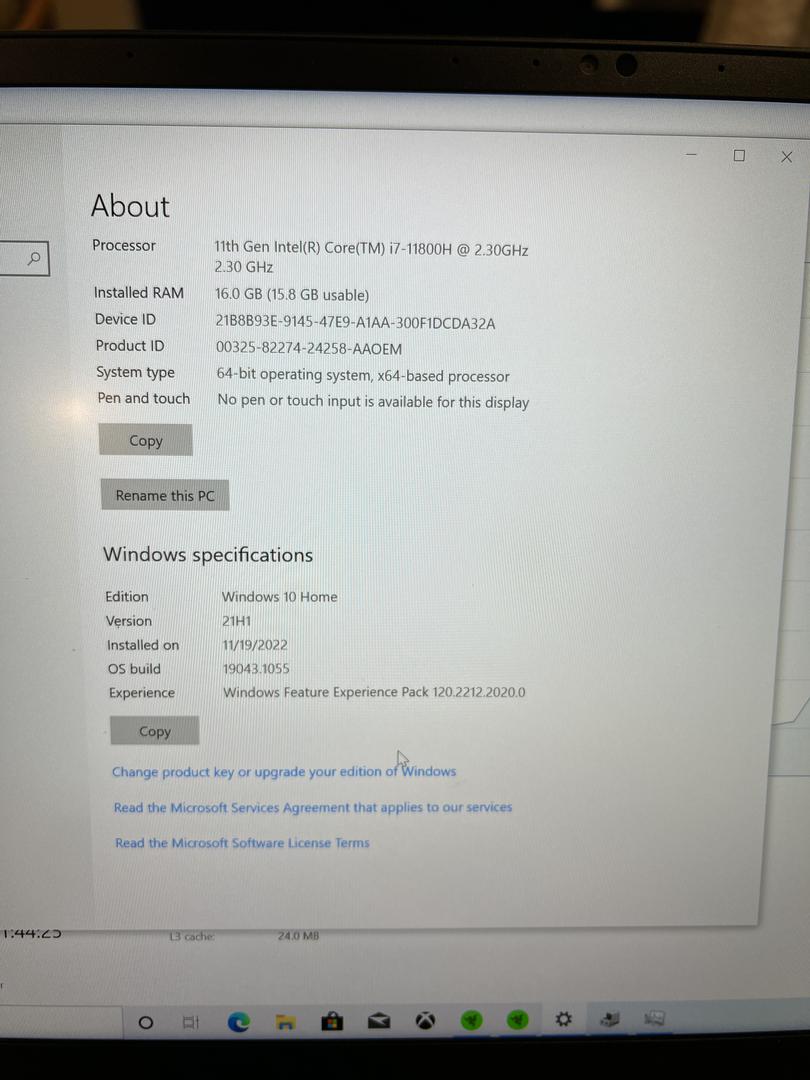Image resolution: width=810 pixels, height=1080 pixels.
Task: Open the Microsoft Software License Terms link
Action: click(242, 843)
